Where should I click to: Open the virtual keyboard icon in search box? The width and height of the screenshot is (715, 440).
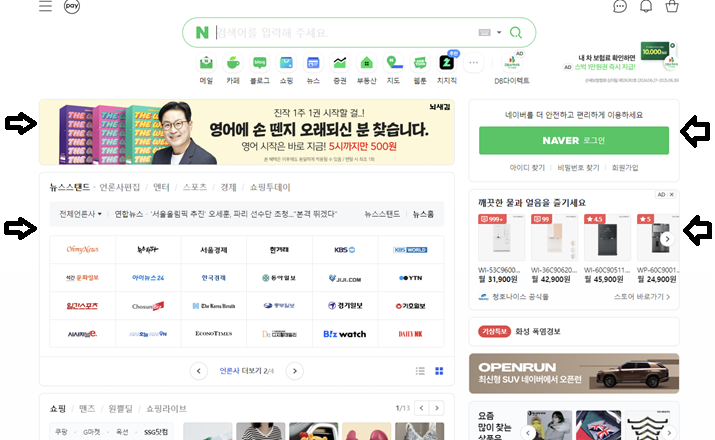click(x=484, y=32)
